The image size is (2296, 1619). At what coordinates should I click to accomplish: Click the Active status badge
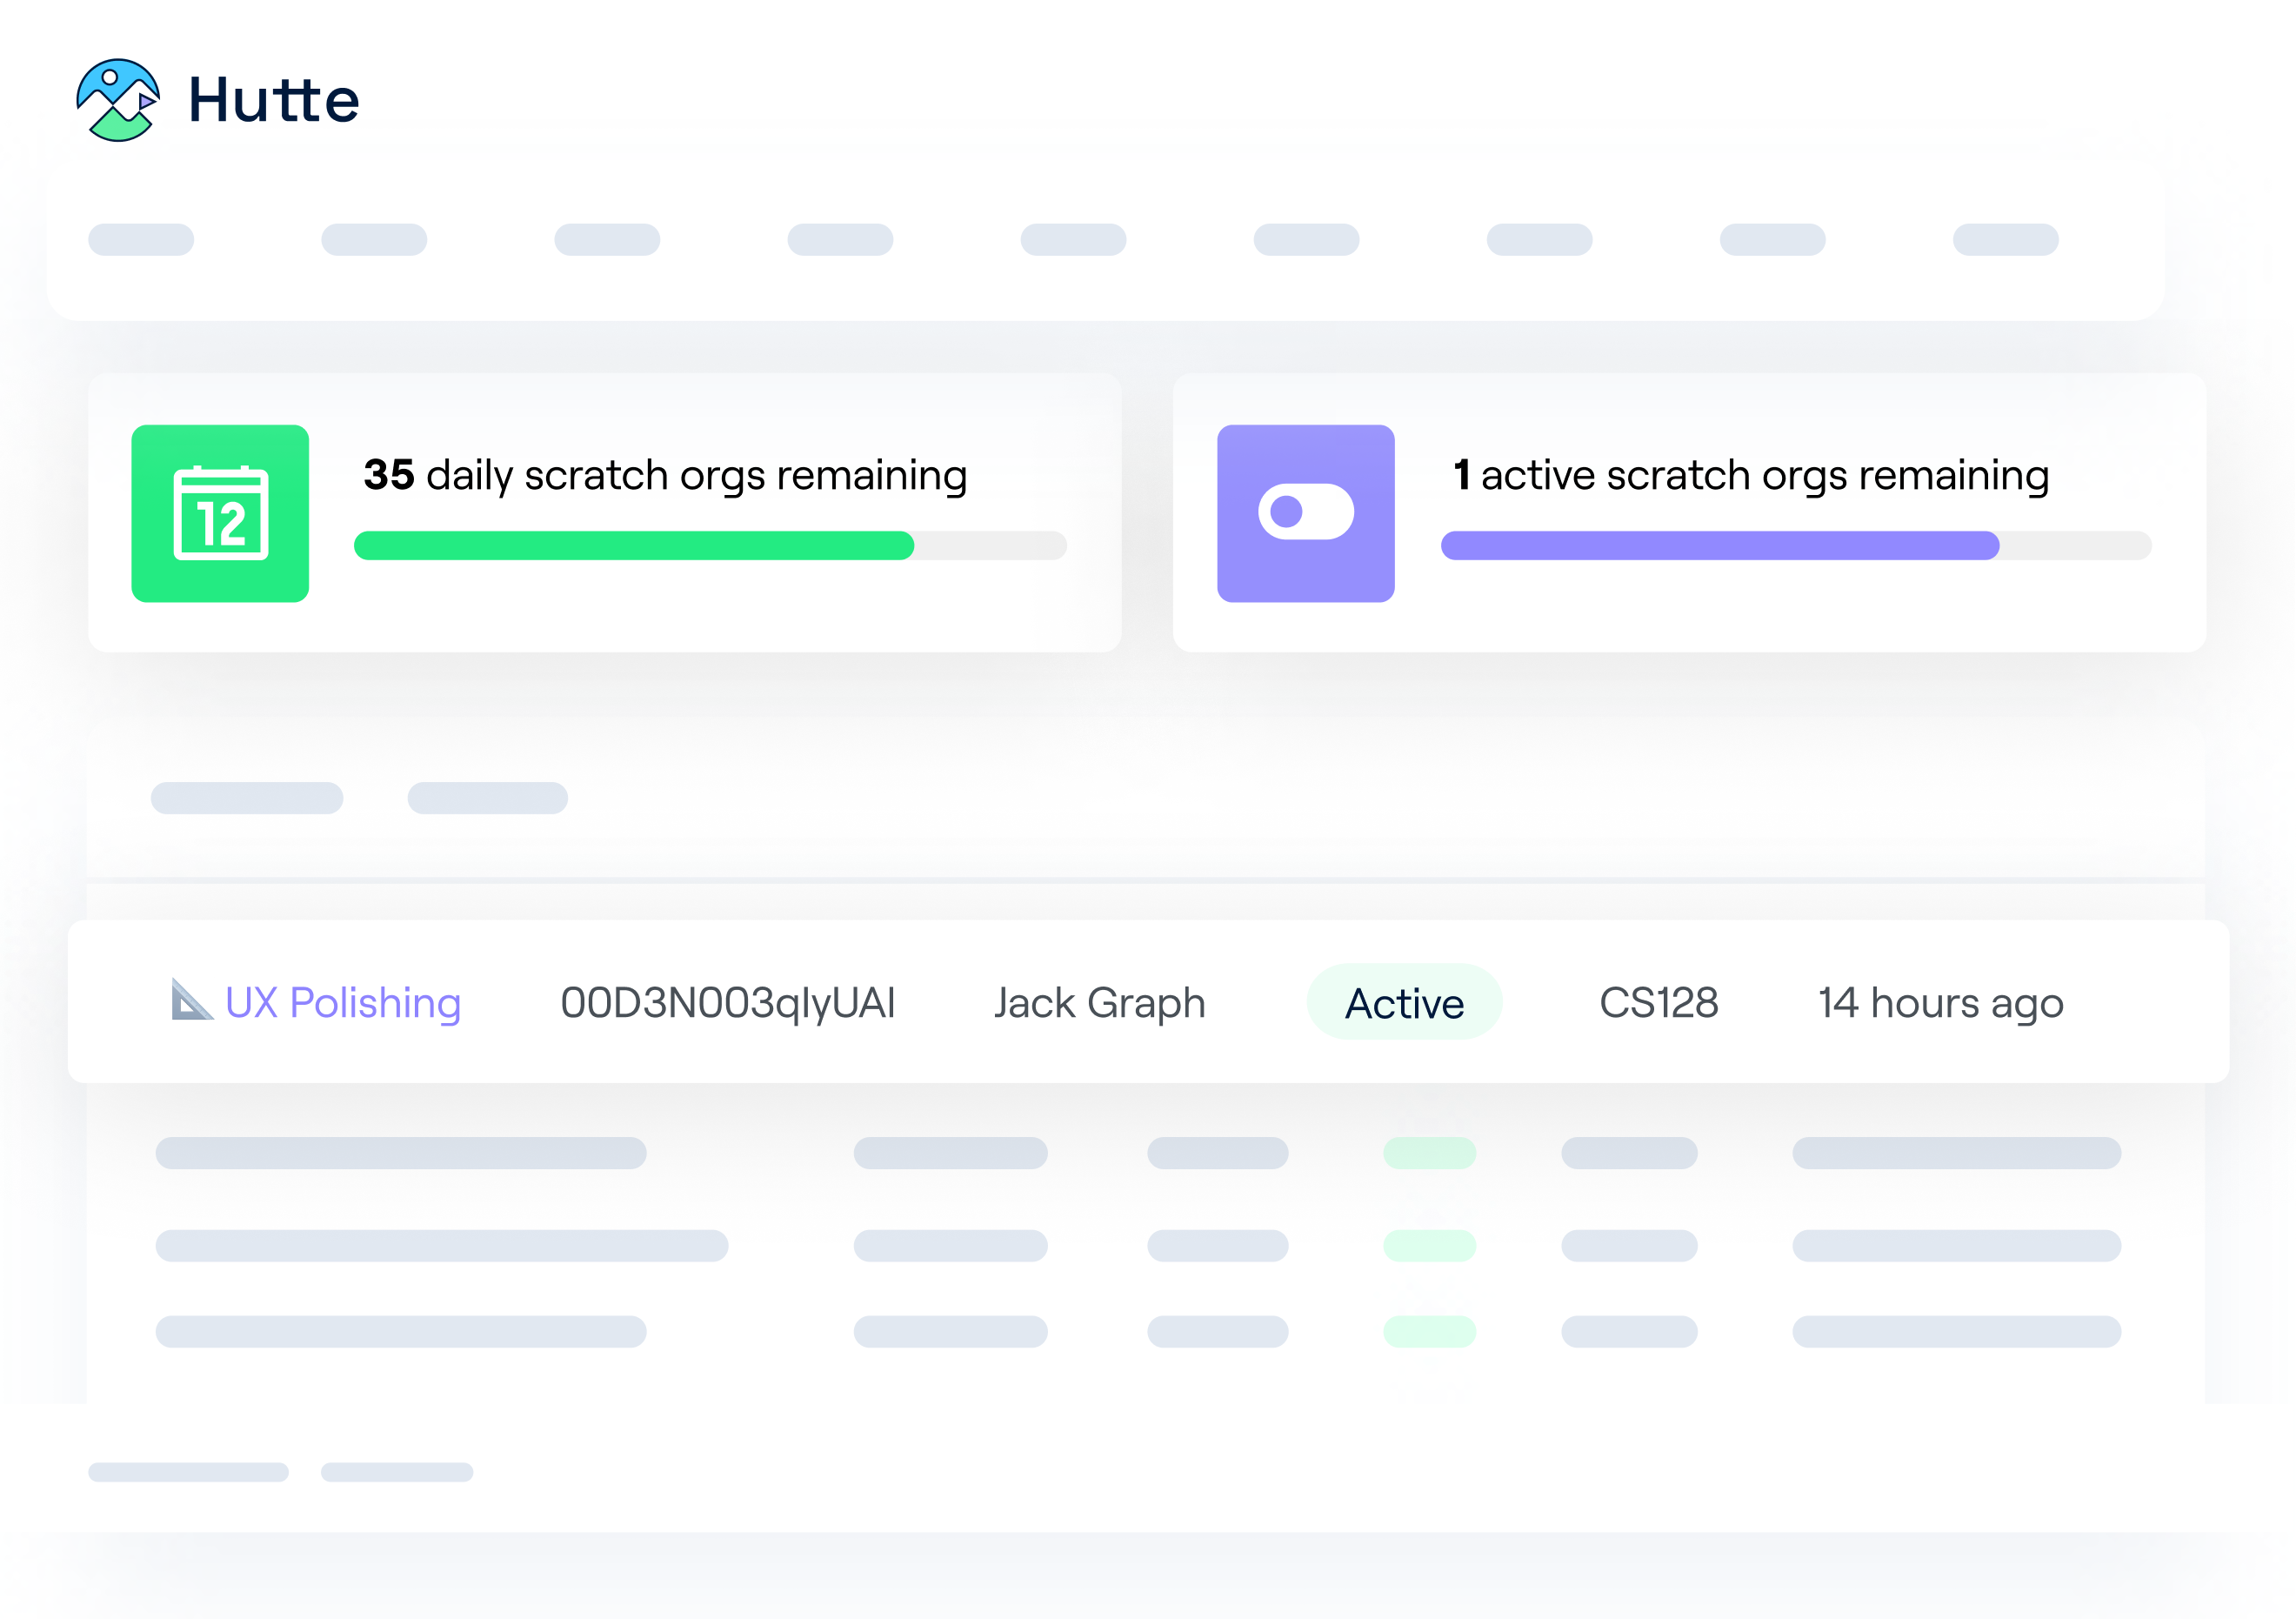click(1404, 1002)
